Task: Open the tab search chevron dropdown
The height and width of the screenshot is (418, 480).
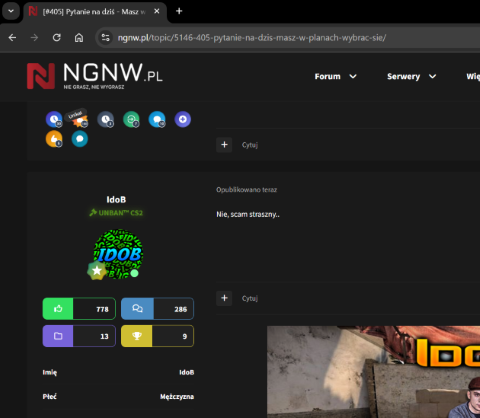Action: pos(11,11)
